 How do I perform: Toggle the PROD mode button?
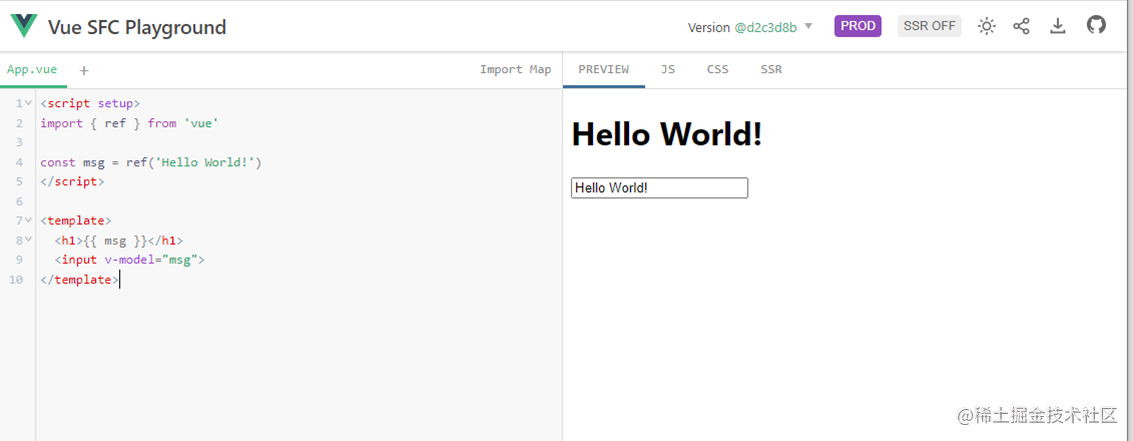[858, 26]
